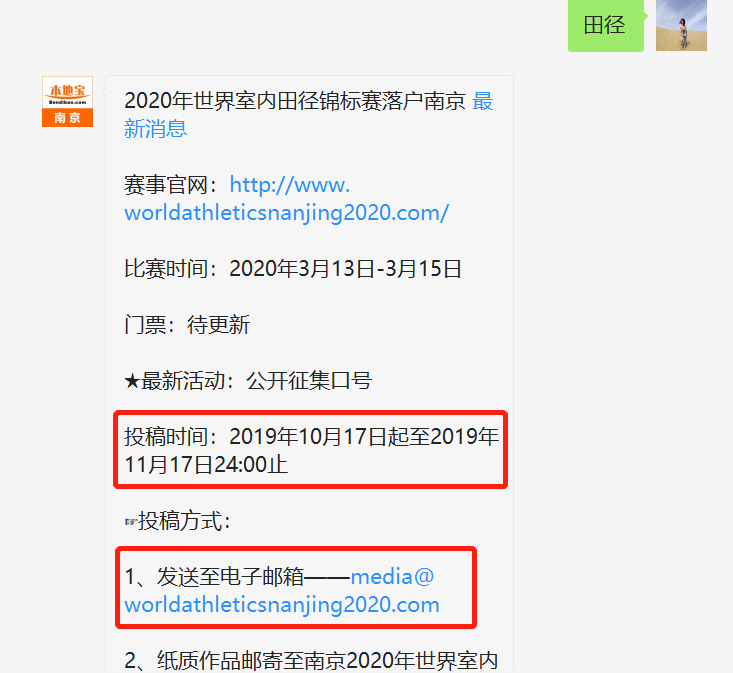Click the 本地宝 南京 account avatar

[67, 101]
